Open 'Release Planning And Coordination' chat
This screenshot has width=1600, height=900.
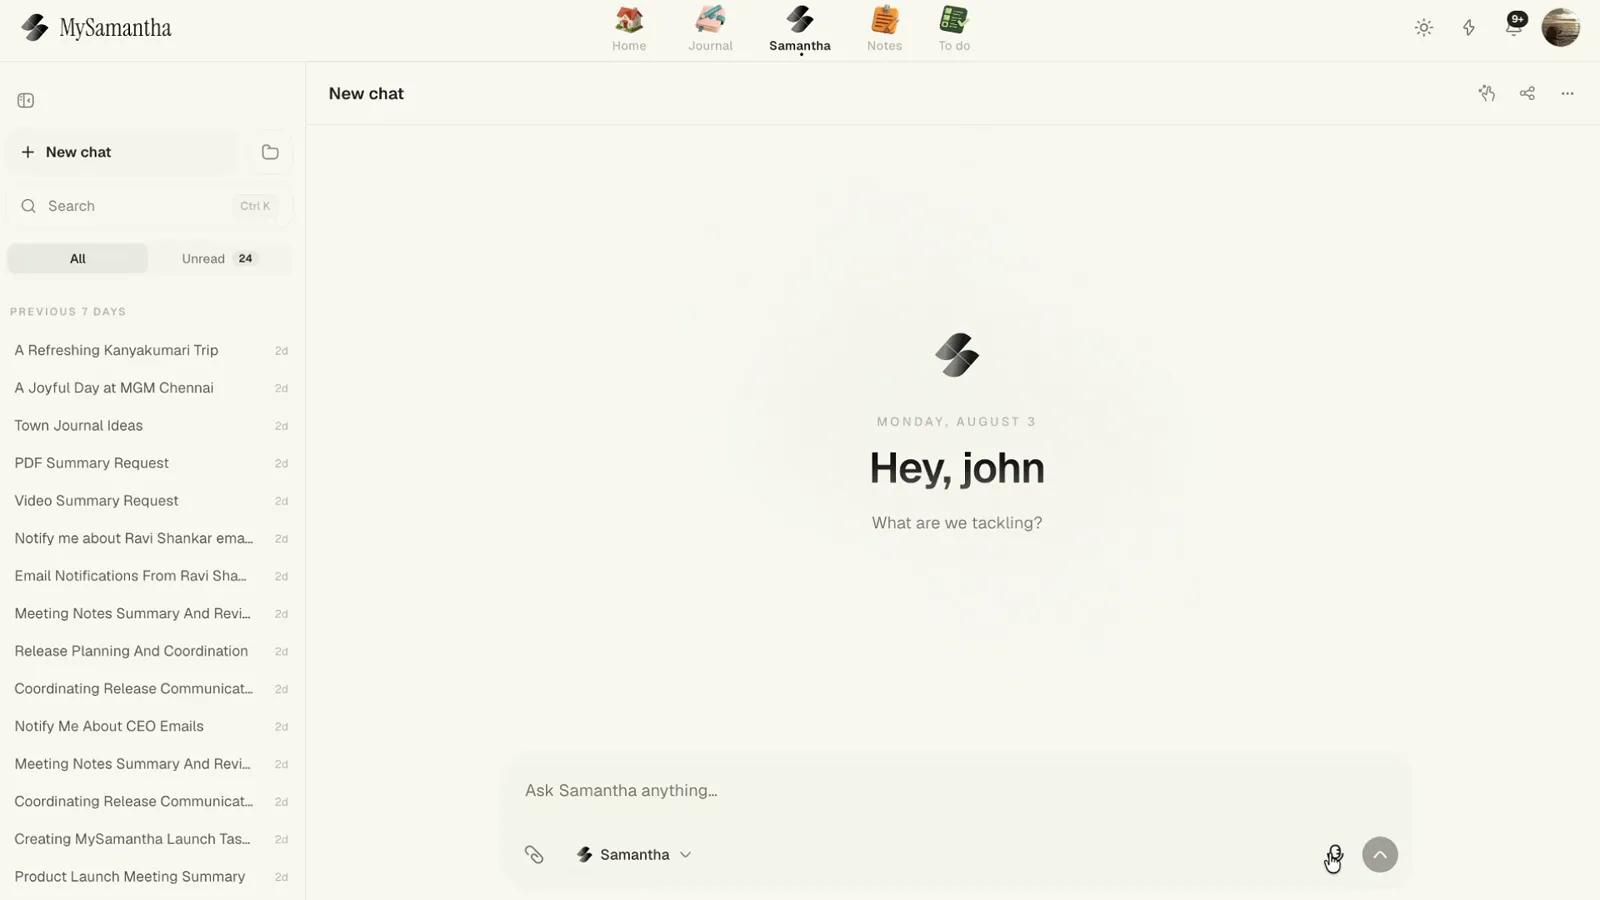tap(150, 651)
